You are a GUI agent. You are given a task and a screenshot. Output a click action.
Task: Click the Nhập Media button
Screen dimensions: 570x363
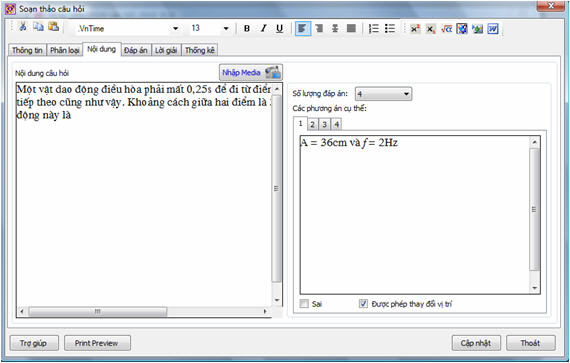pos(251,72)
